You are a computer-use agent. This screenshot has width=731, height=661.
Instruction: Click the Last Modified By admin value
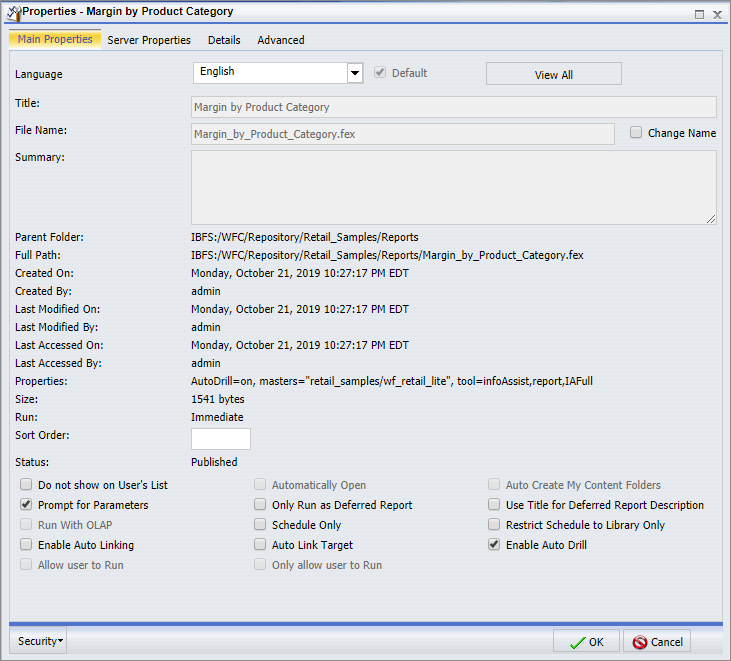point(206,327)
